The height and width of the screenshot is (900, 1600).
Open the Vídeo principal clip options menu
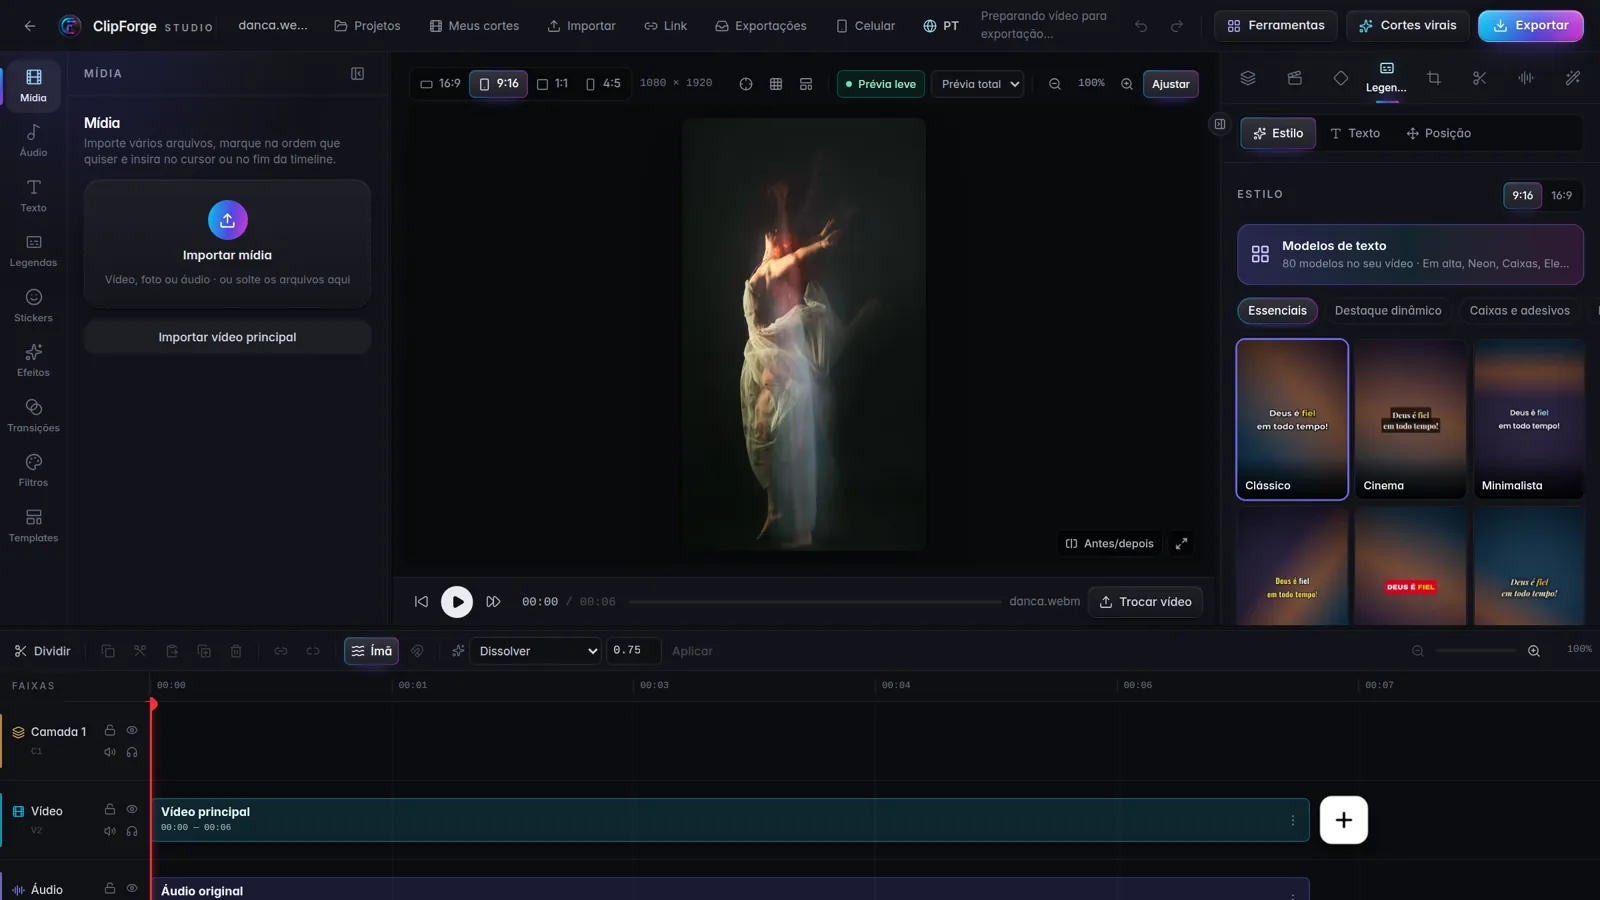[1292, 820]
